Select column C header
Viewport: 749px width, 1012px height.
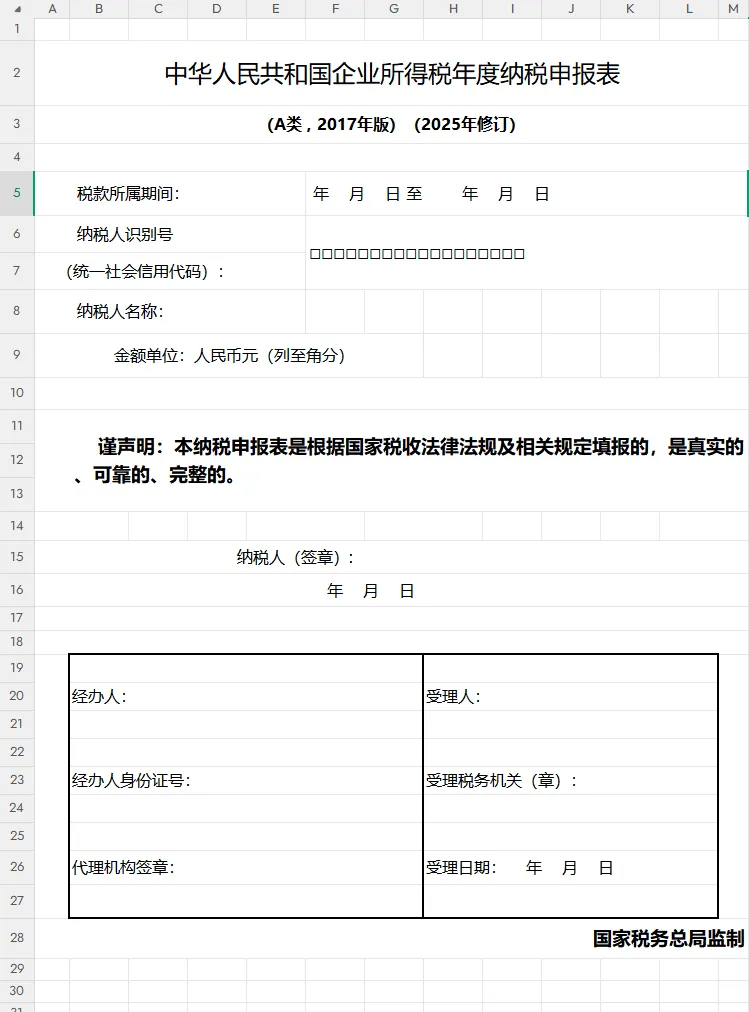(x=158, y=9)
